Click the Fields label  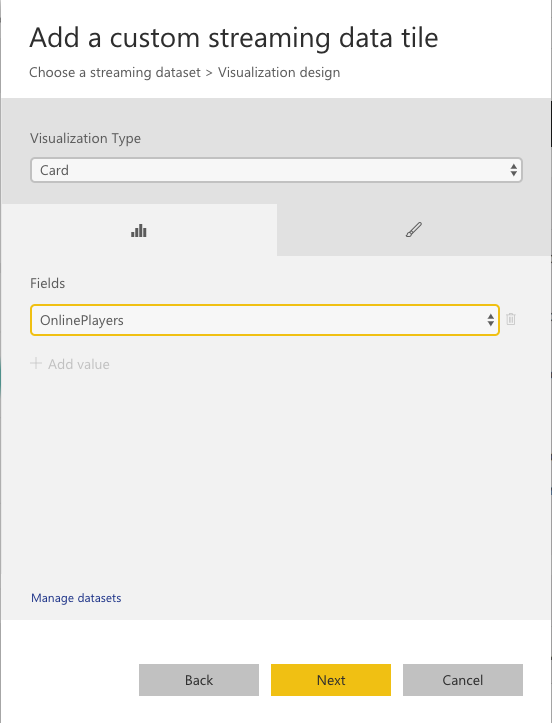(47, 283)
